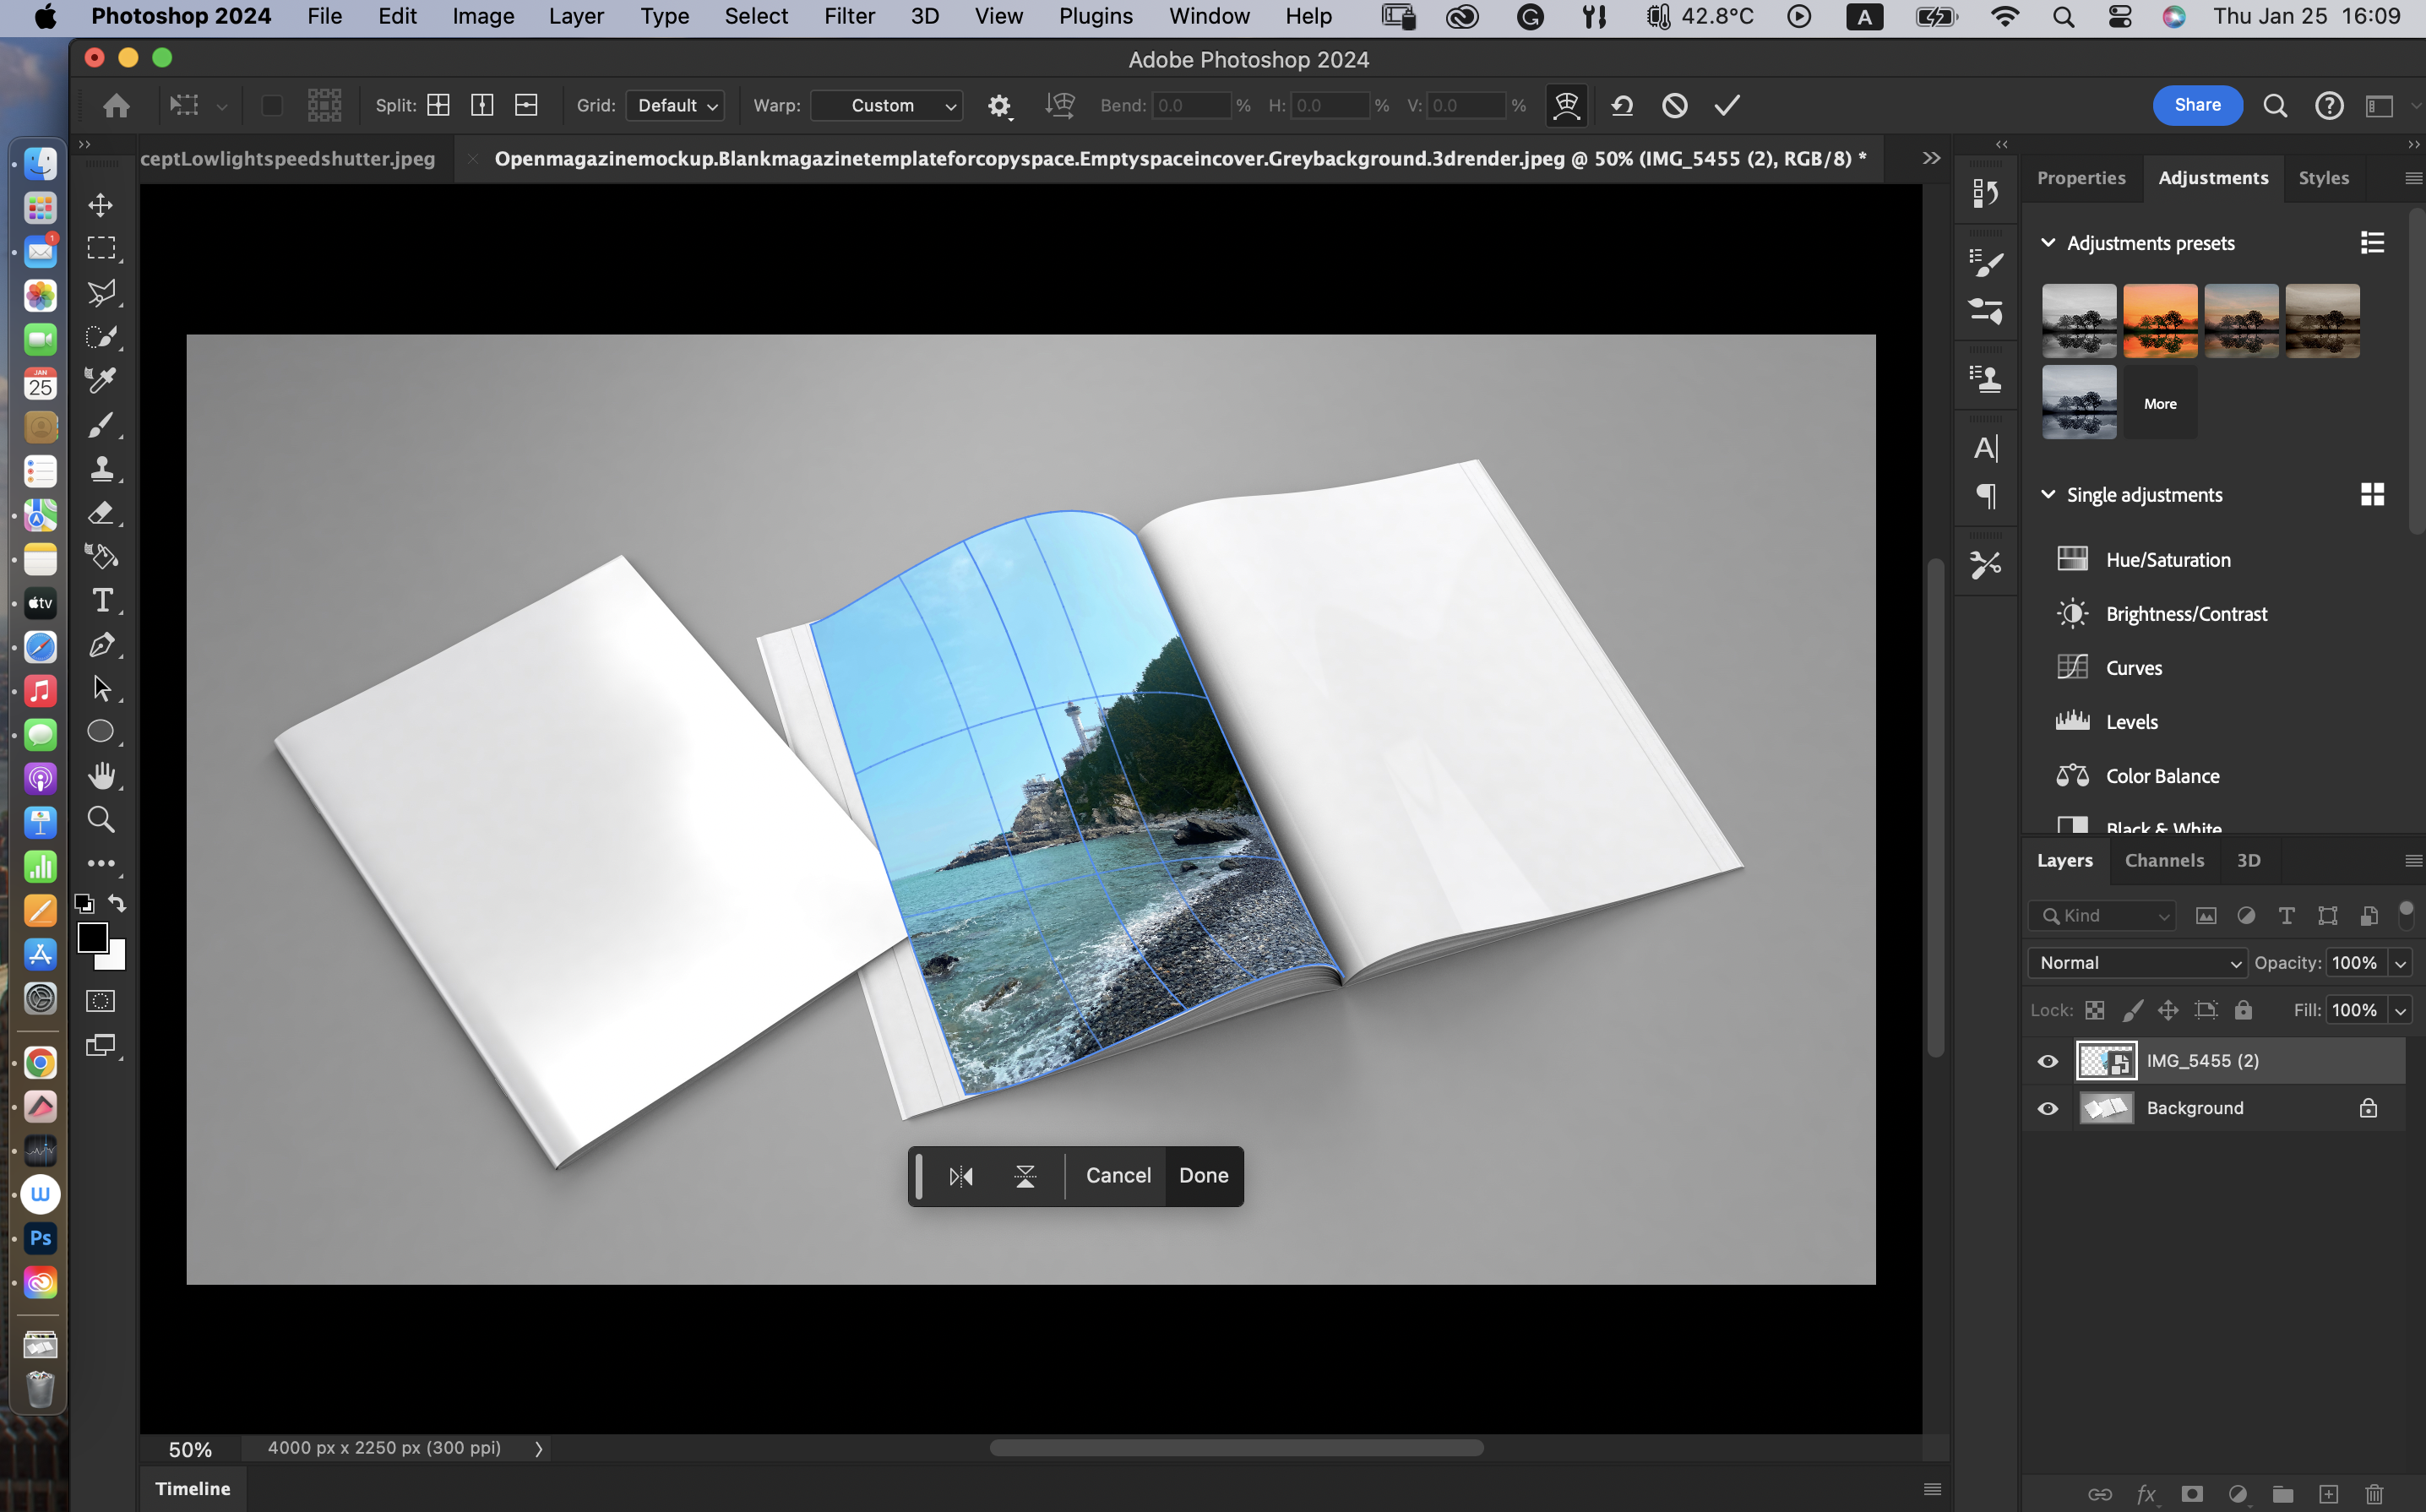
Task: Click the Done button
Action: [x=1203, y=1176]
